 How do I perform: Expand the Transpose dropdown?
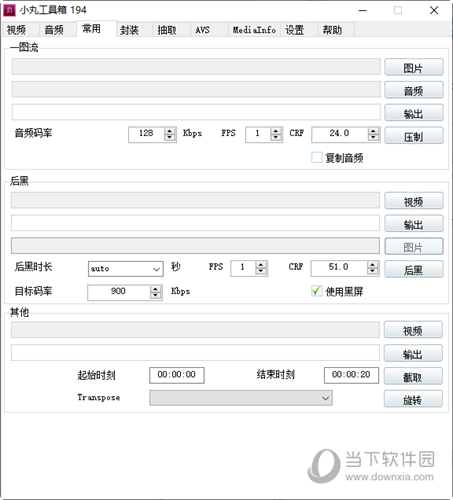[x=241, y=398]
